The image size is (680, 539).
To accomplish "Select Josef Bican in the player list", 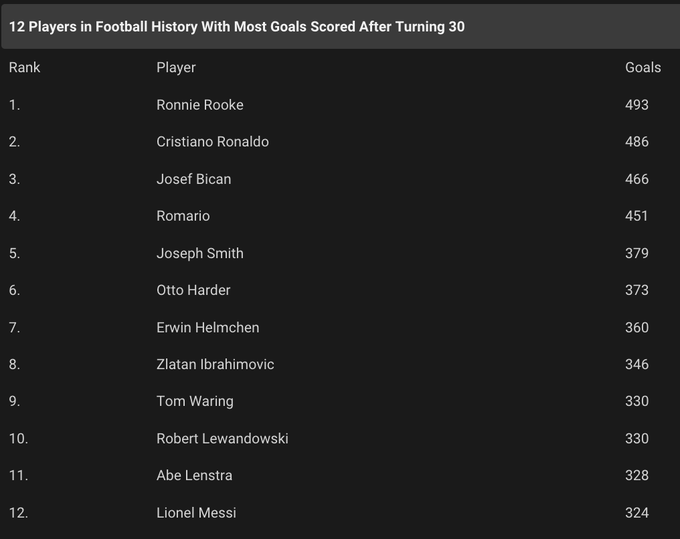I will click(194, 179).
